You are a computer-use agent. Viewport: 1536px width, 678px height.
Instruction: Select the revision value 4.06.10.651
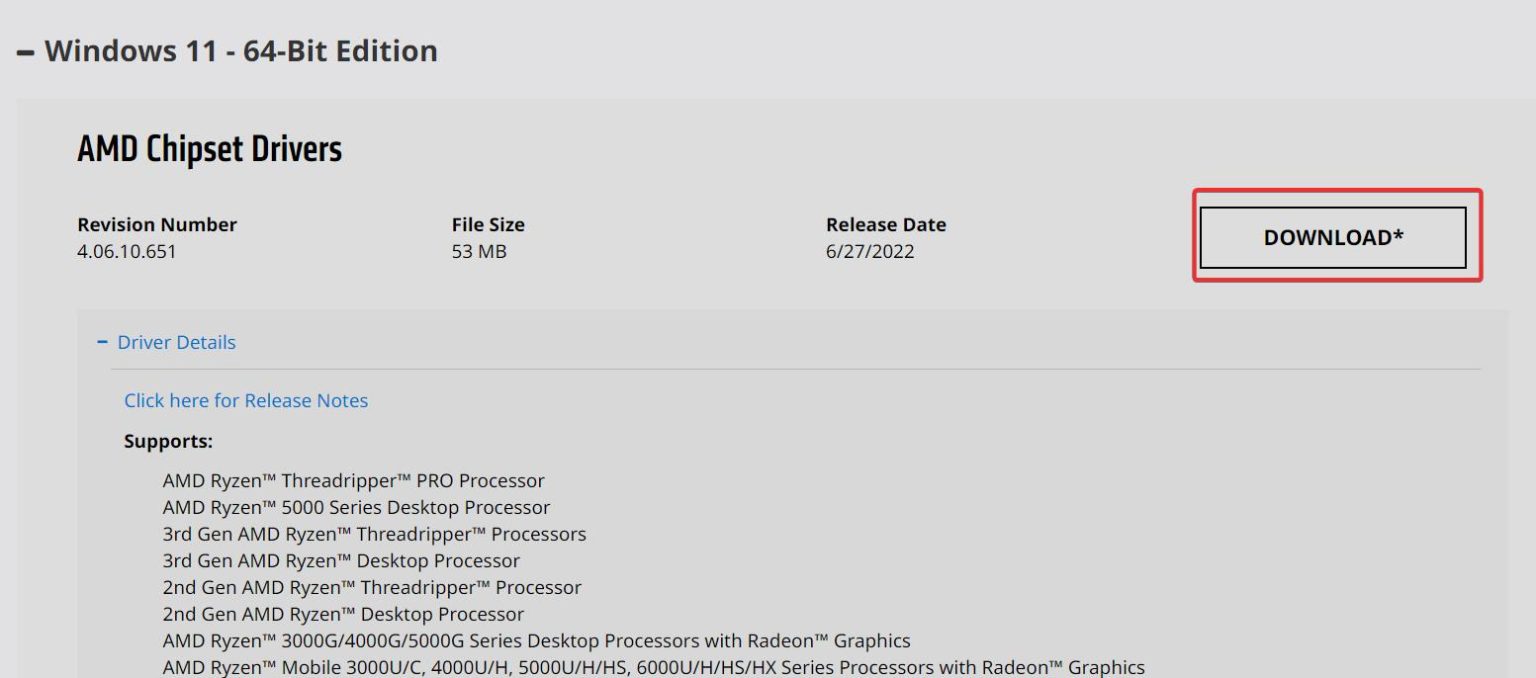[126, 252]
